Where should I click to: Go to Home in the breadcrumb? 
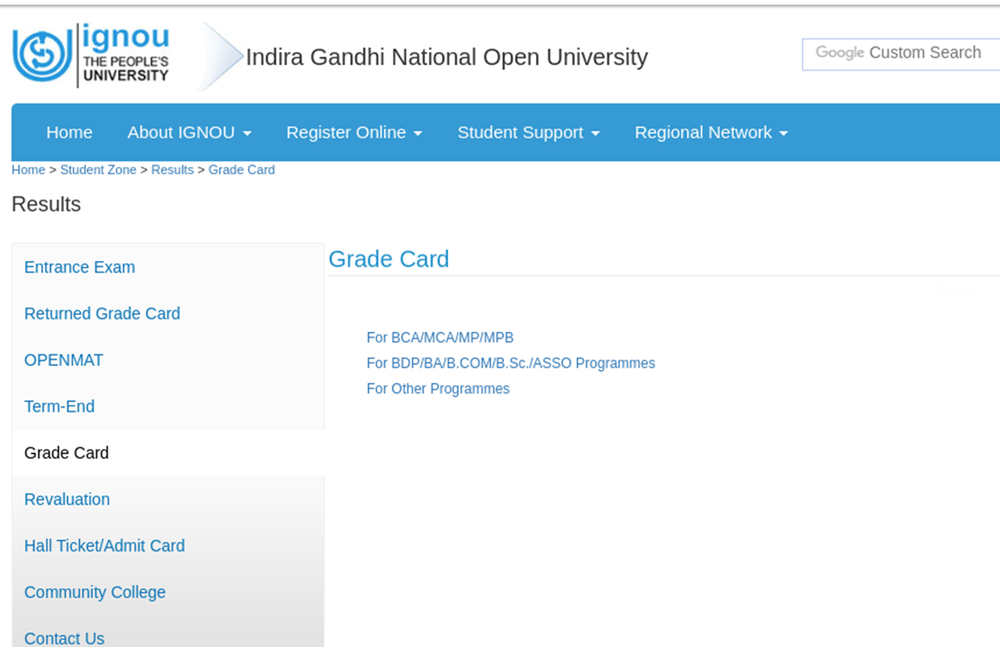click(28, 170)
